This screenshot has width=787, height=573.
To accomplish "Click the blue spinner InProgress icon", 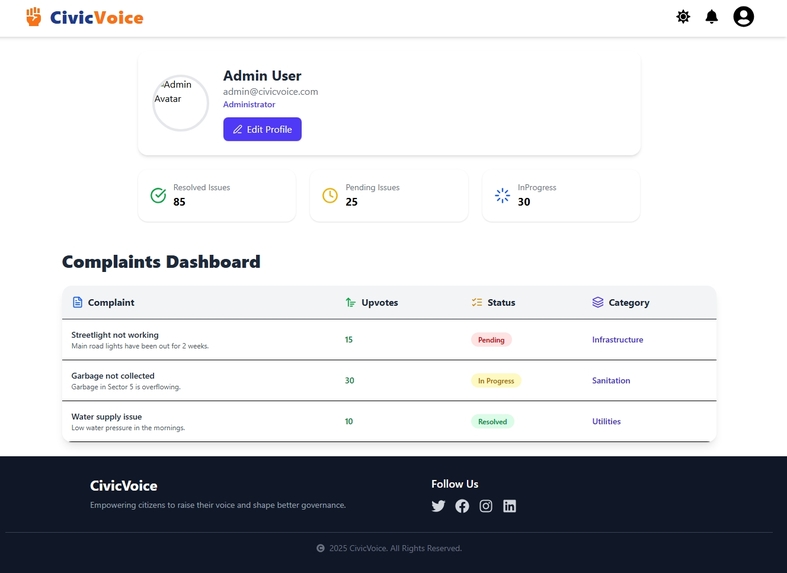I will [x=502, y=195].
